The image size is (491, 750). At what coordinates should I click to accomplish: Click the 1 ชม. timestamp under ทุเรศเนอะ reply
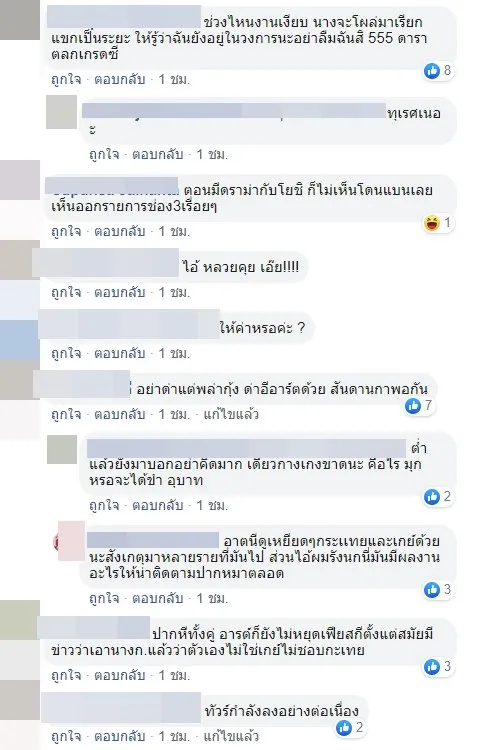coord(212,154)
